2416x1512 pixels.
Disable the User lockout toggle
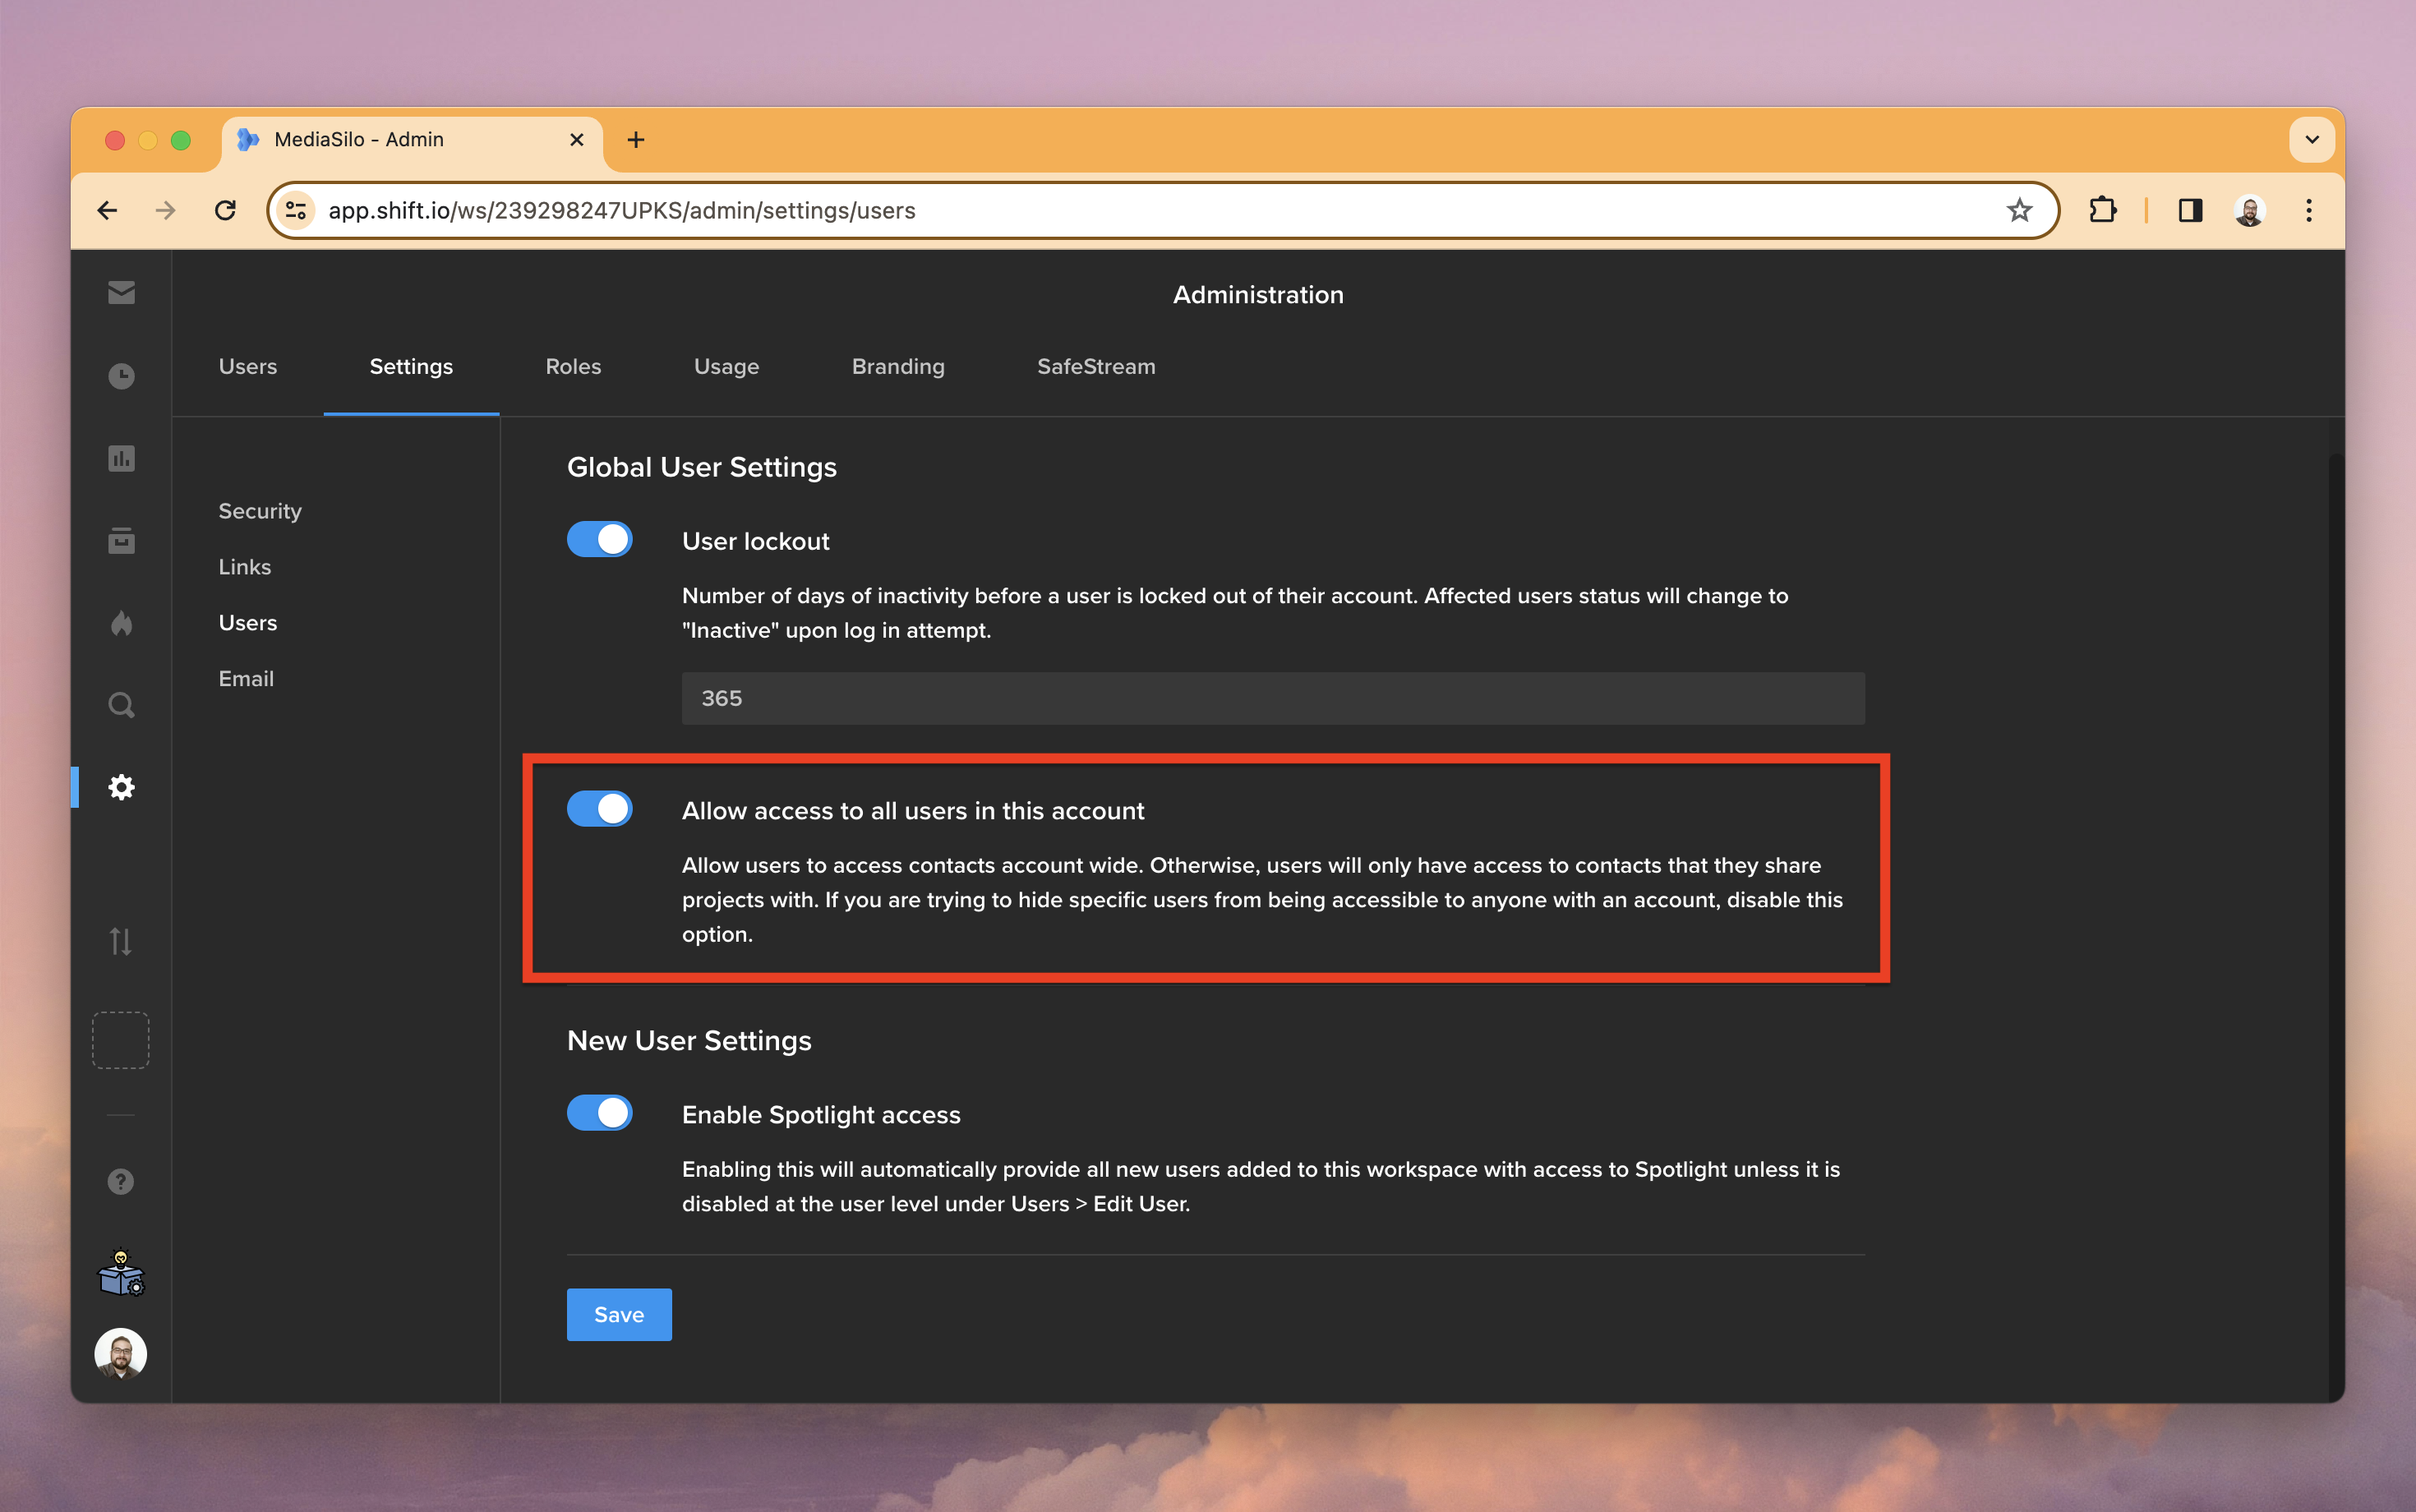599,539
